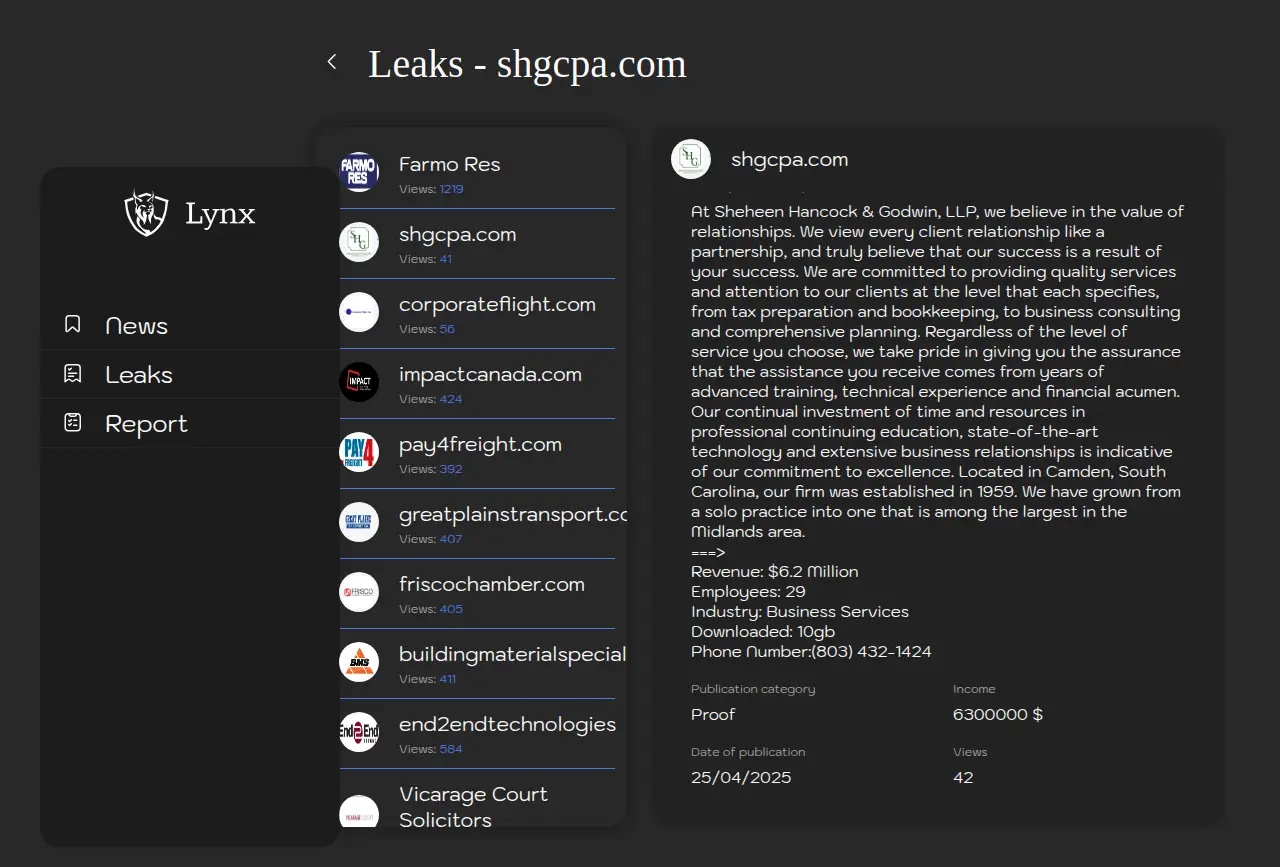Click the Farmo Res logo icon
1280x867 pixels.
(x=359, y=172)
